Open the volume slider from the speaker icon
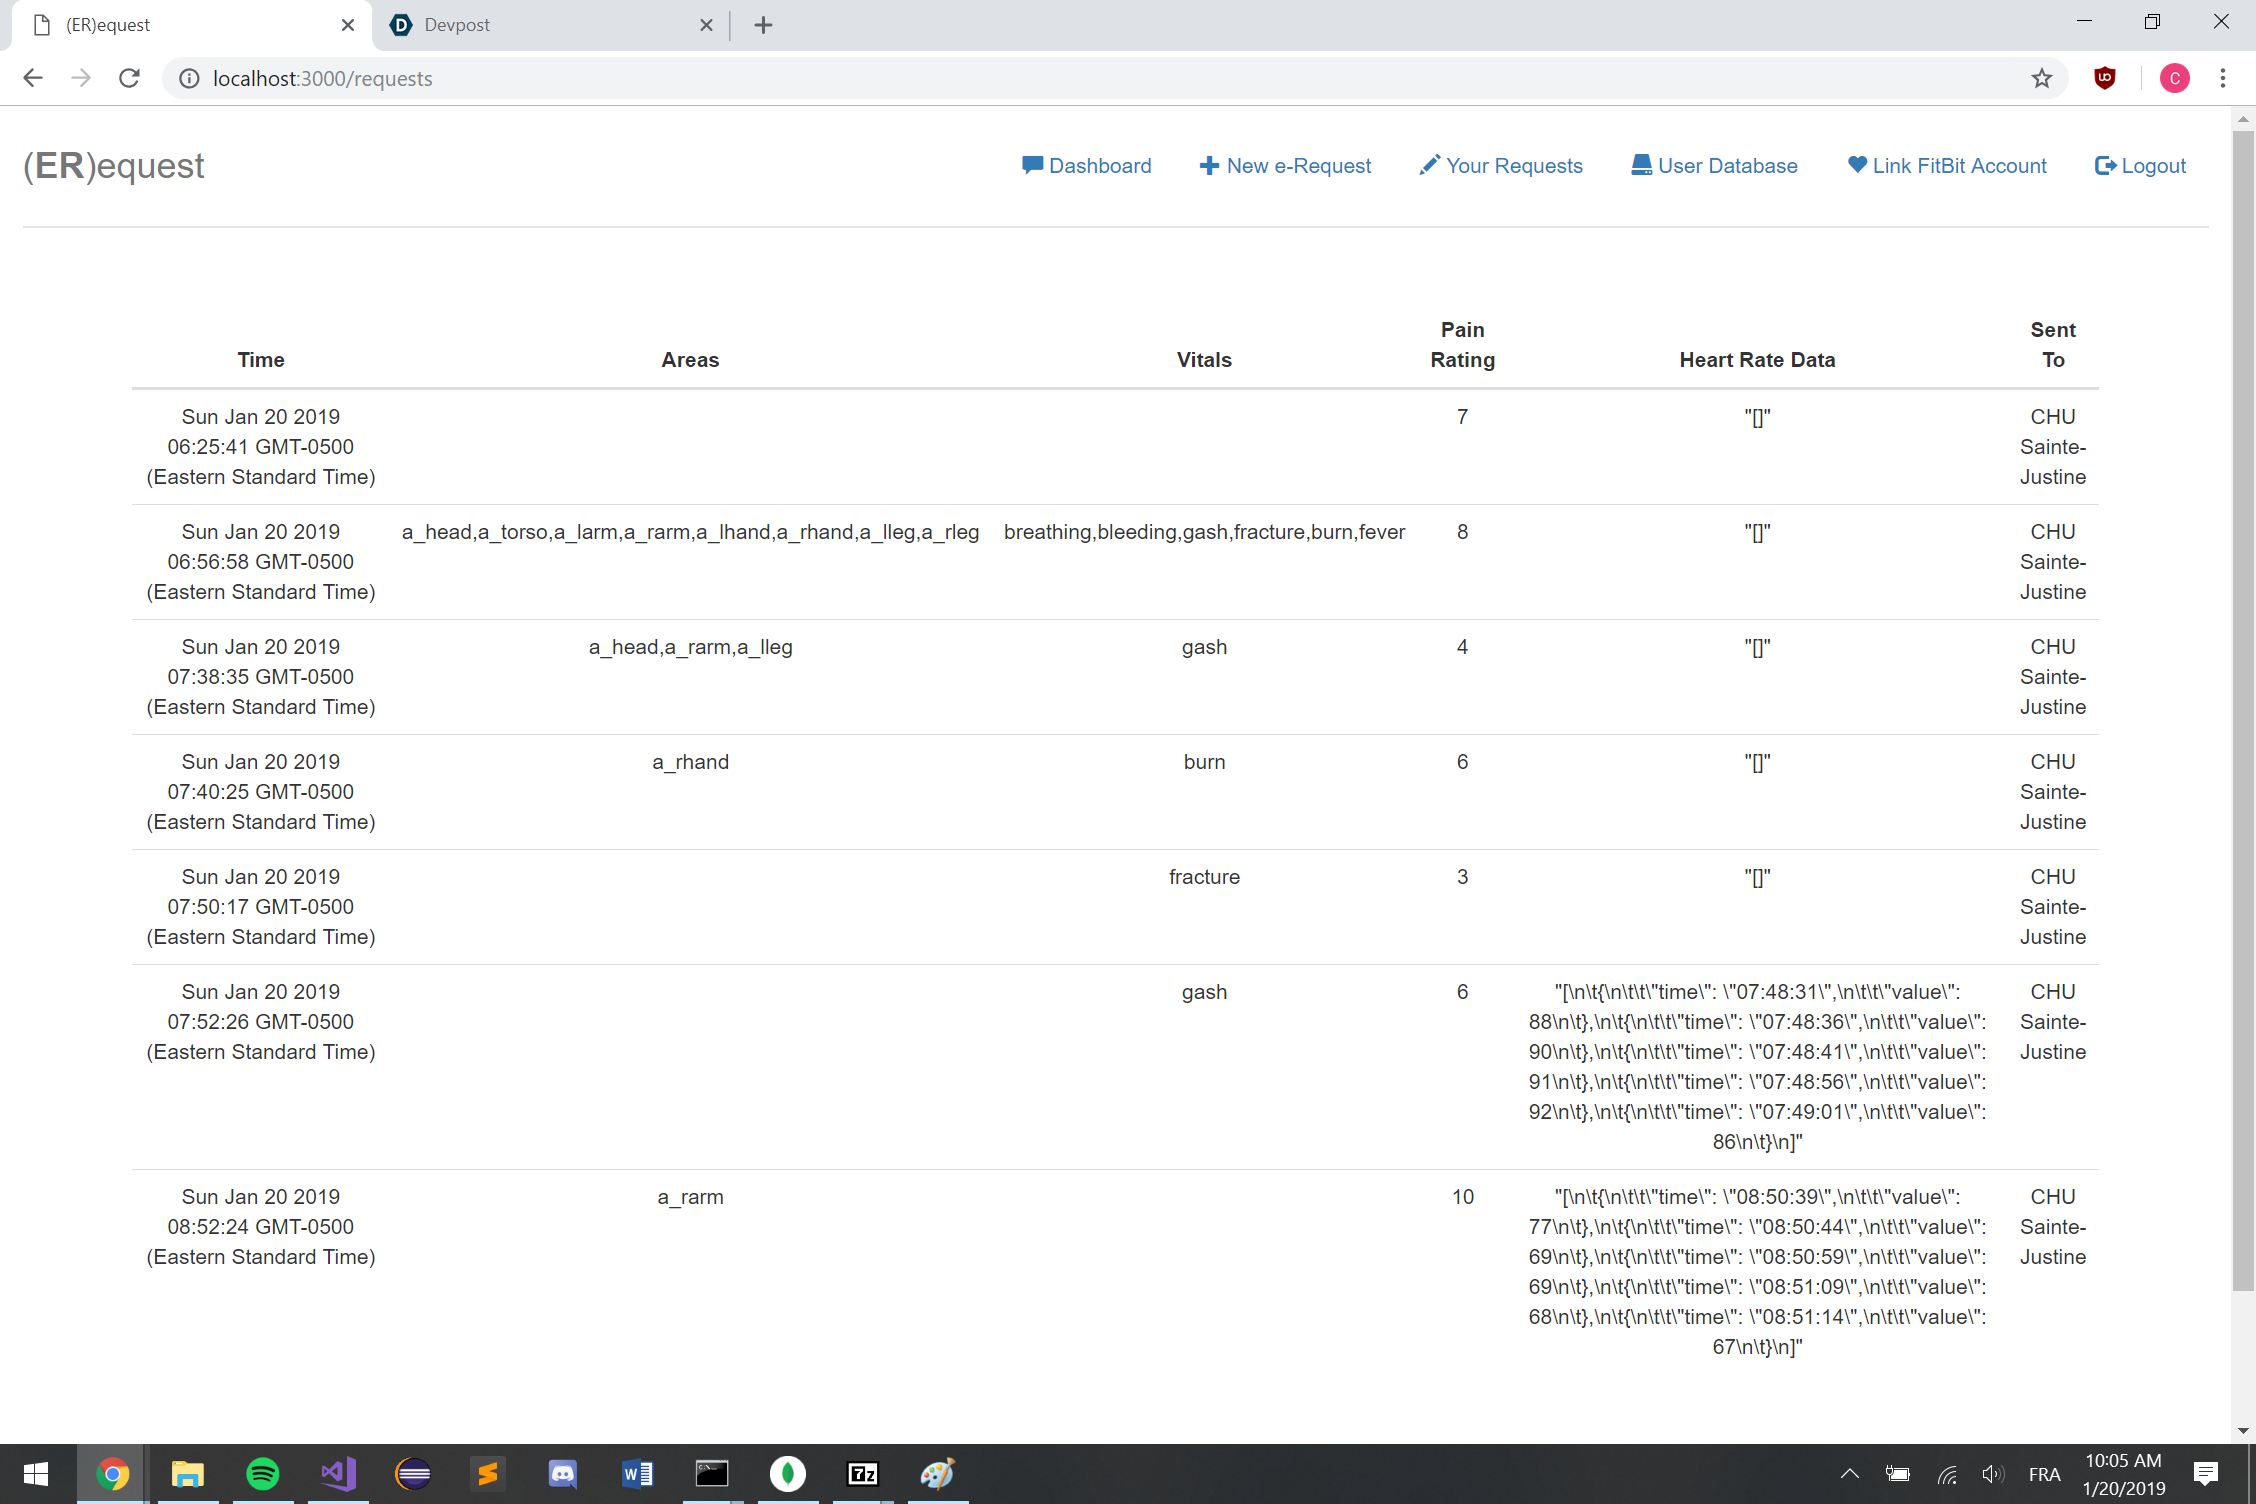The width and height of the screenshot is (2256, 1504). (x=1992, y=1474)
